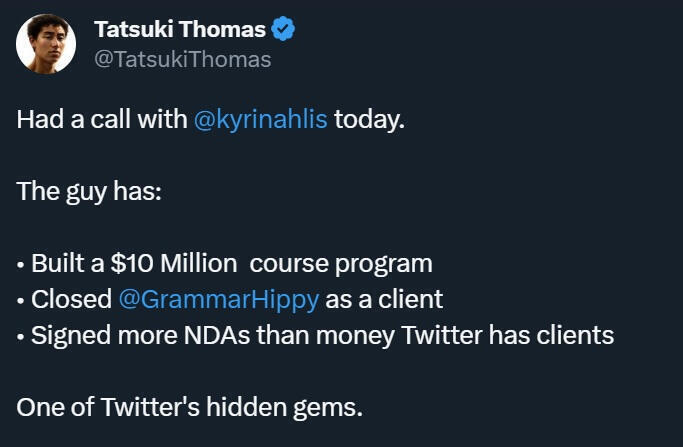Click the "$10 Million" text

[174, 264]
